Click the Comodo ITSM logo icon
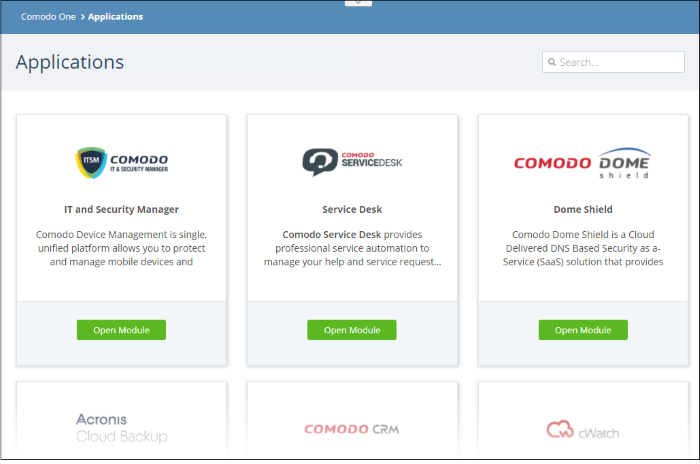 point(121,163)
